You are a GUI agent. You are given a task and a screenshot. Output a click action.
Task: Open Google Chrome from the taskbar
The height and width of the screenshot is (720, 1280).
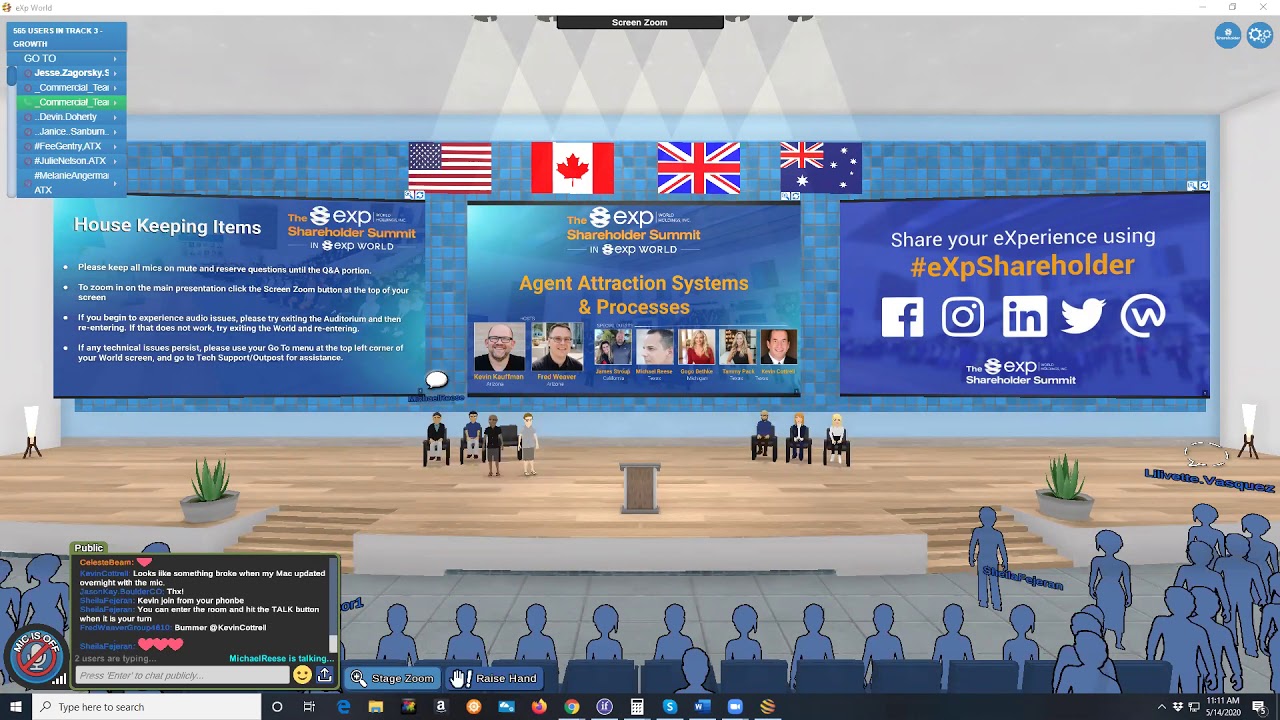(x=571, y=707)
